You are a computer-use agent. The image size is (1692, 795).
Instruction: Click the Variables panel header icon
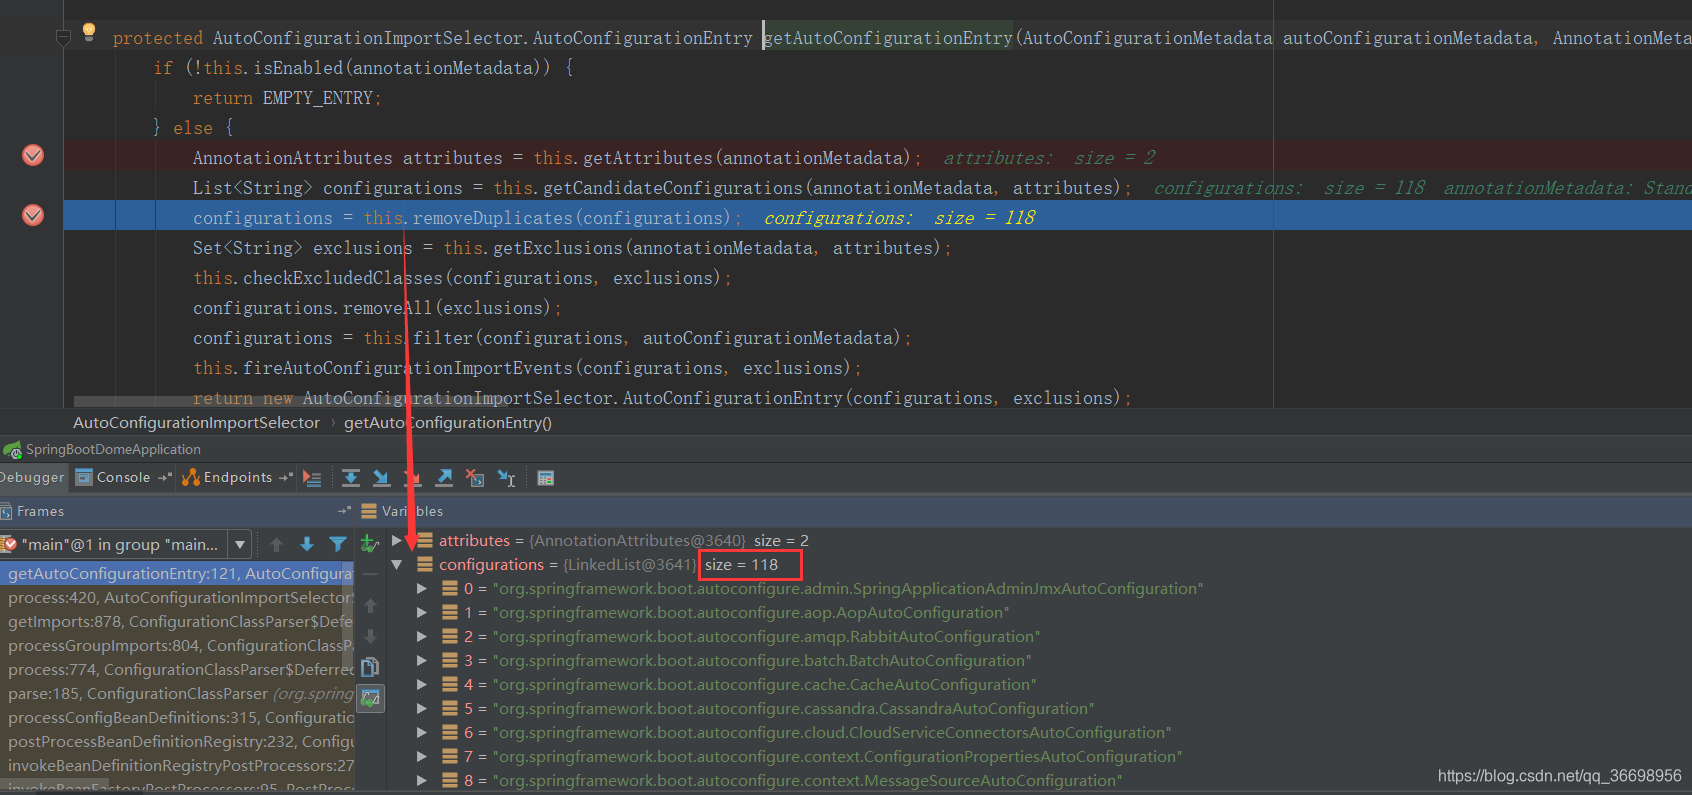click(369, 511)
